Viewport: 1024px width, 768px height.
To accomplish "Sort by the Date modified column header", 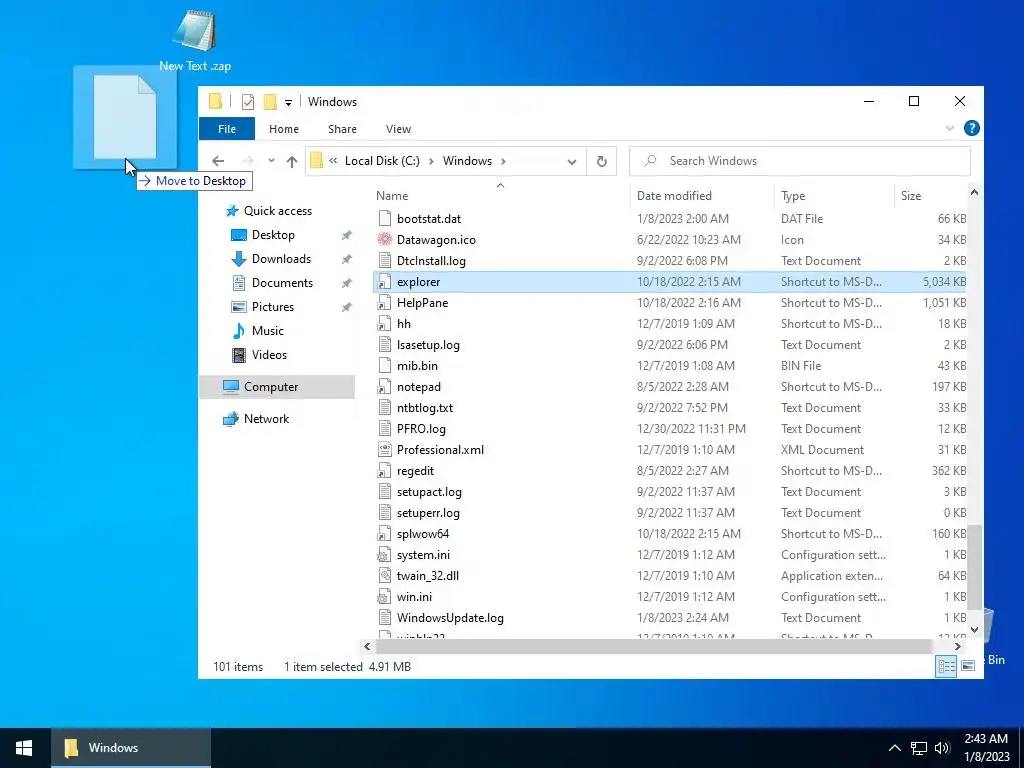I will click(x=674, y=195).
